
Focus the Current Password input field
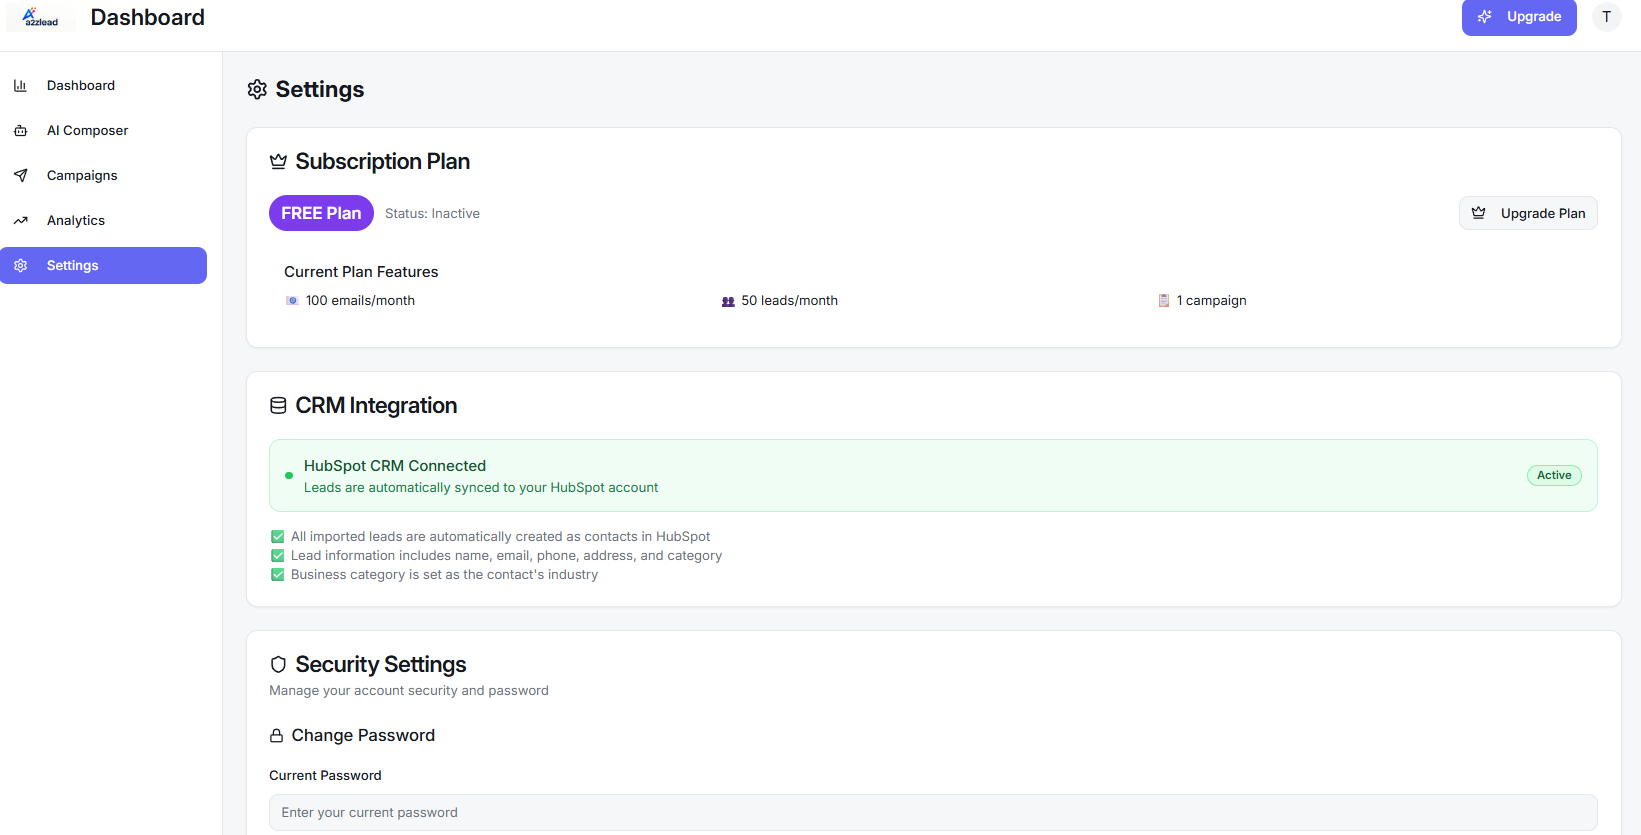click(932, 812)
